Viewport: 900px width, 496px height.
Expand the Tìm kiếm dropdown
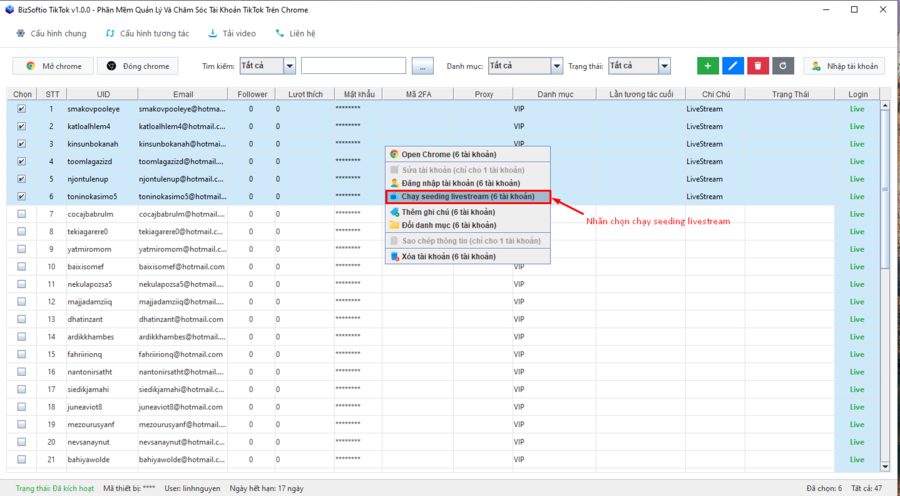[289, 66]
